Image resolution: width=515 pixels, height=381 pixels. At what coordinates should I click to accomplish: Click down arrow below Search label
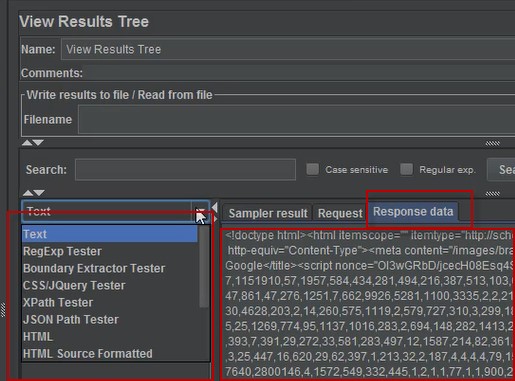39,193
